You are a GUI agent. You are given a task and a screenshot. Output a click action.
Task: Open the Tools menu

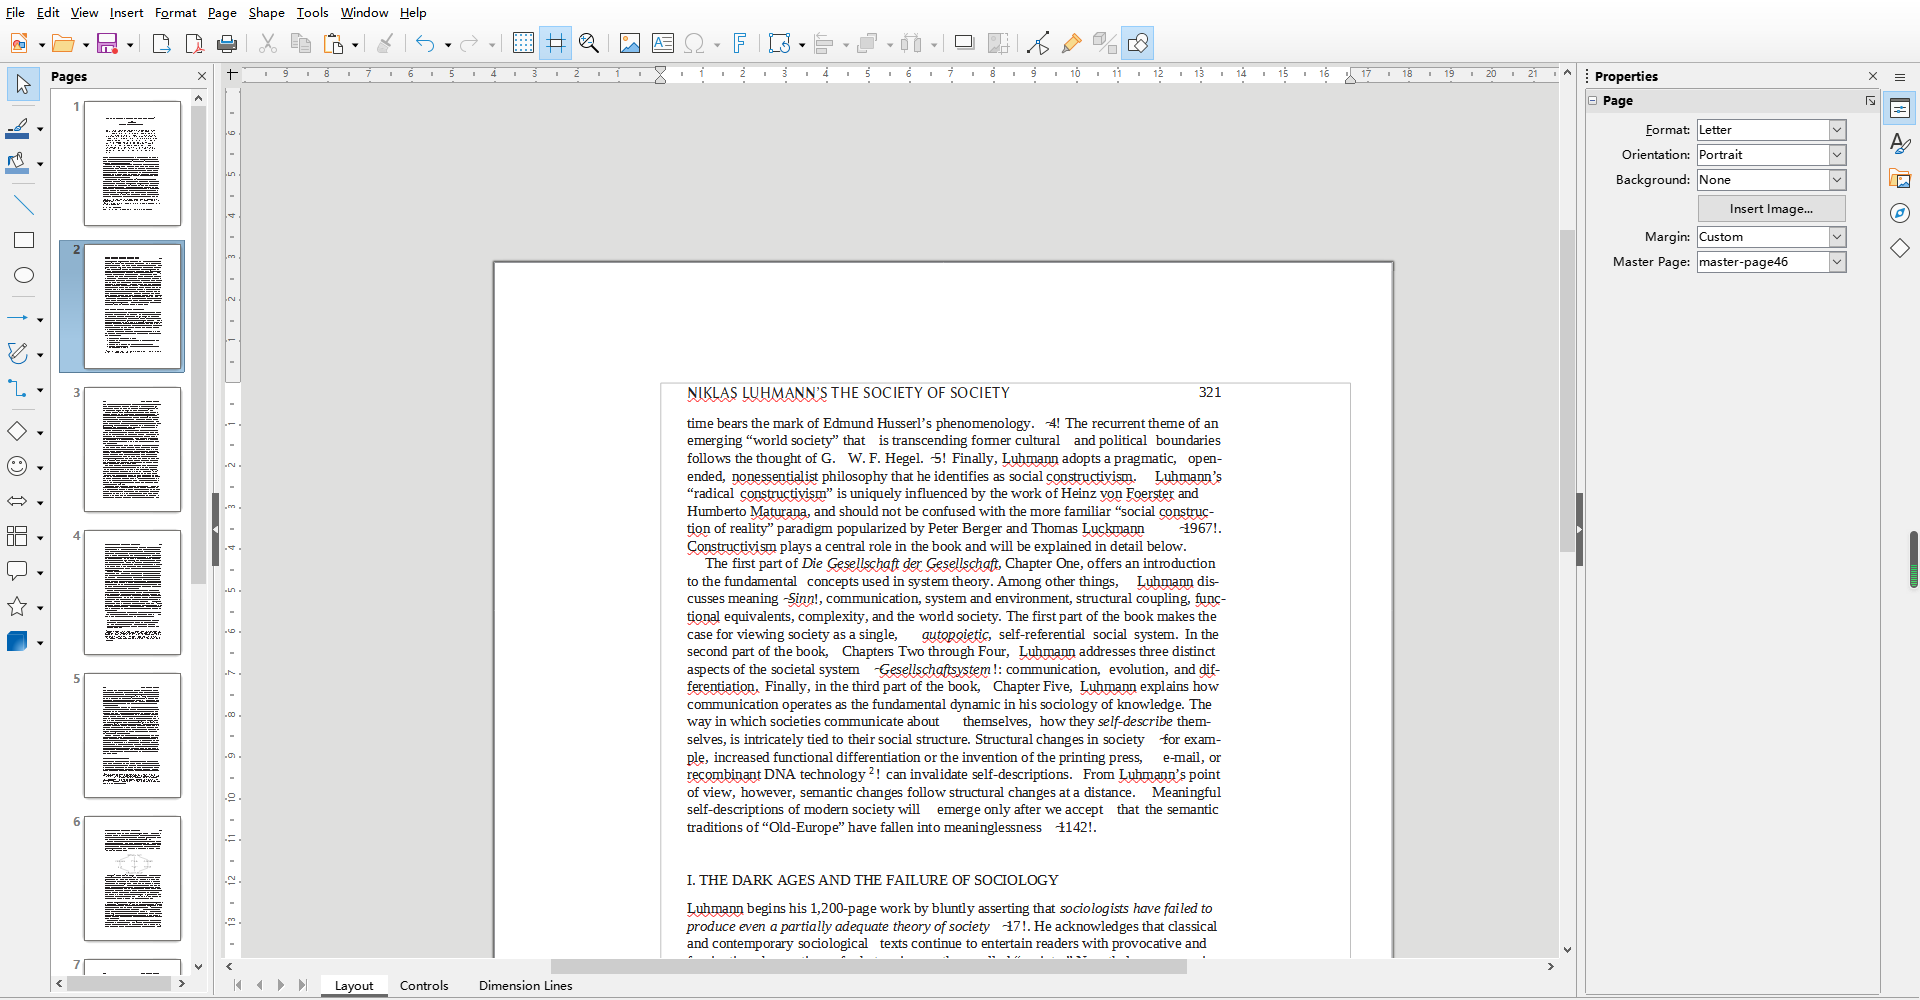tap(312, 12)
